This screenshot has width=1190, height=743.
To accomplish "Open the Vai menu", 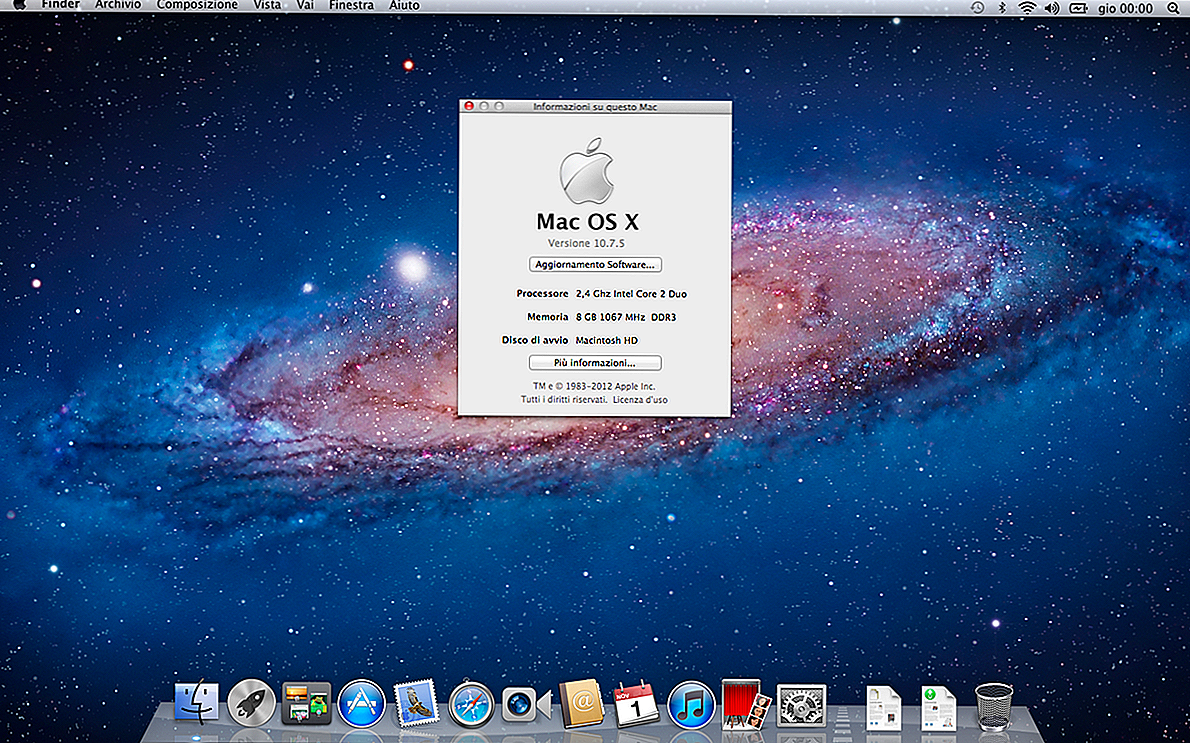I will [x=305, y=5].
